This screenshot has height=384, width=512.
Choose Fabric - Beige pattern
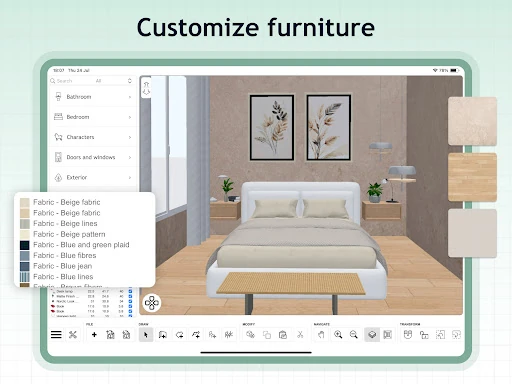click(x=63, y=234)
